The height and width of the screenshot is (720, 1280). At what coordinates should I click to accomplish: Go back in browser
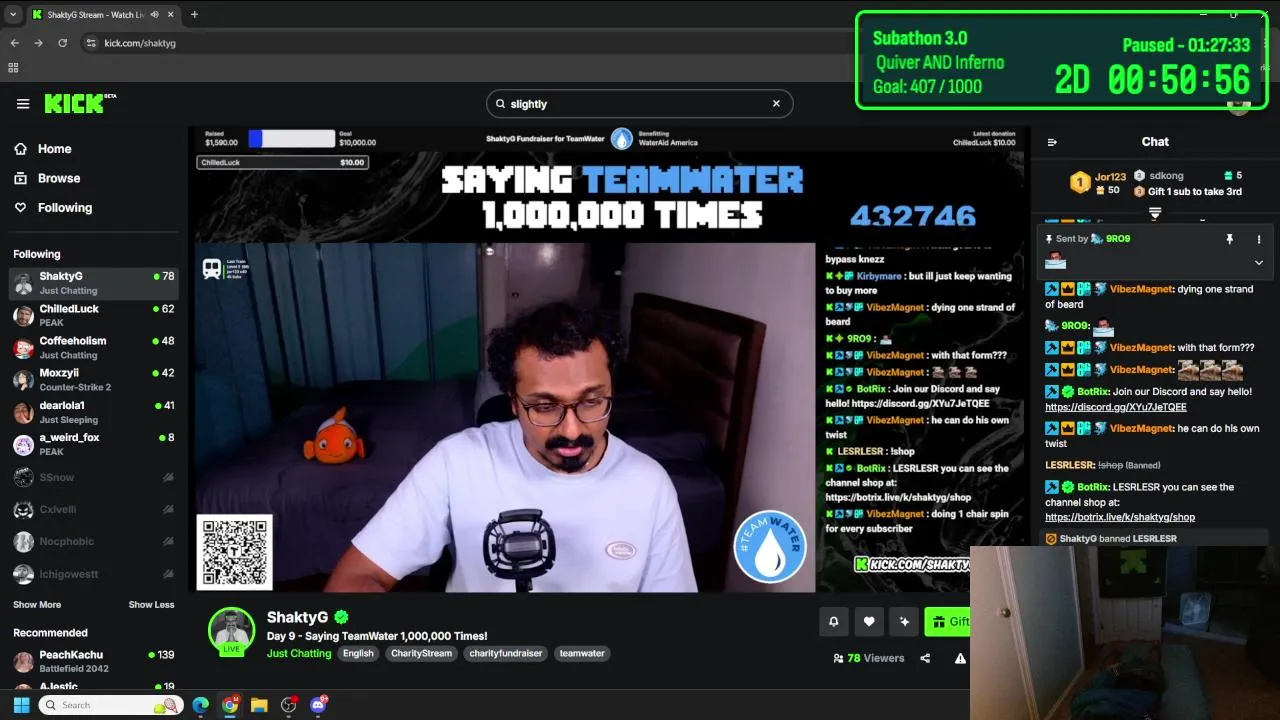(15, 43)
